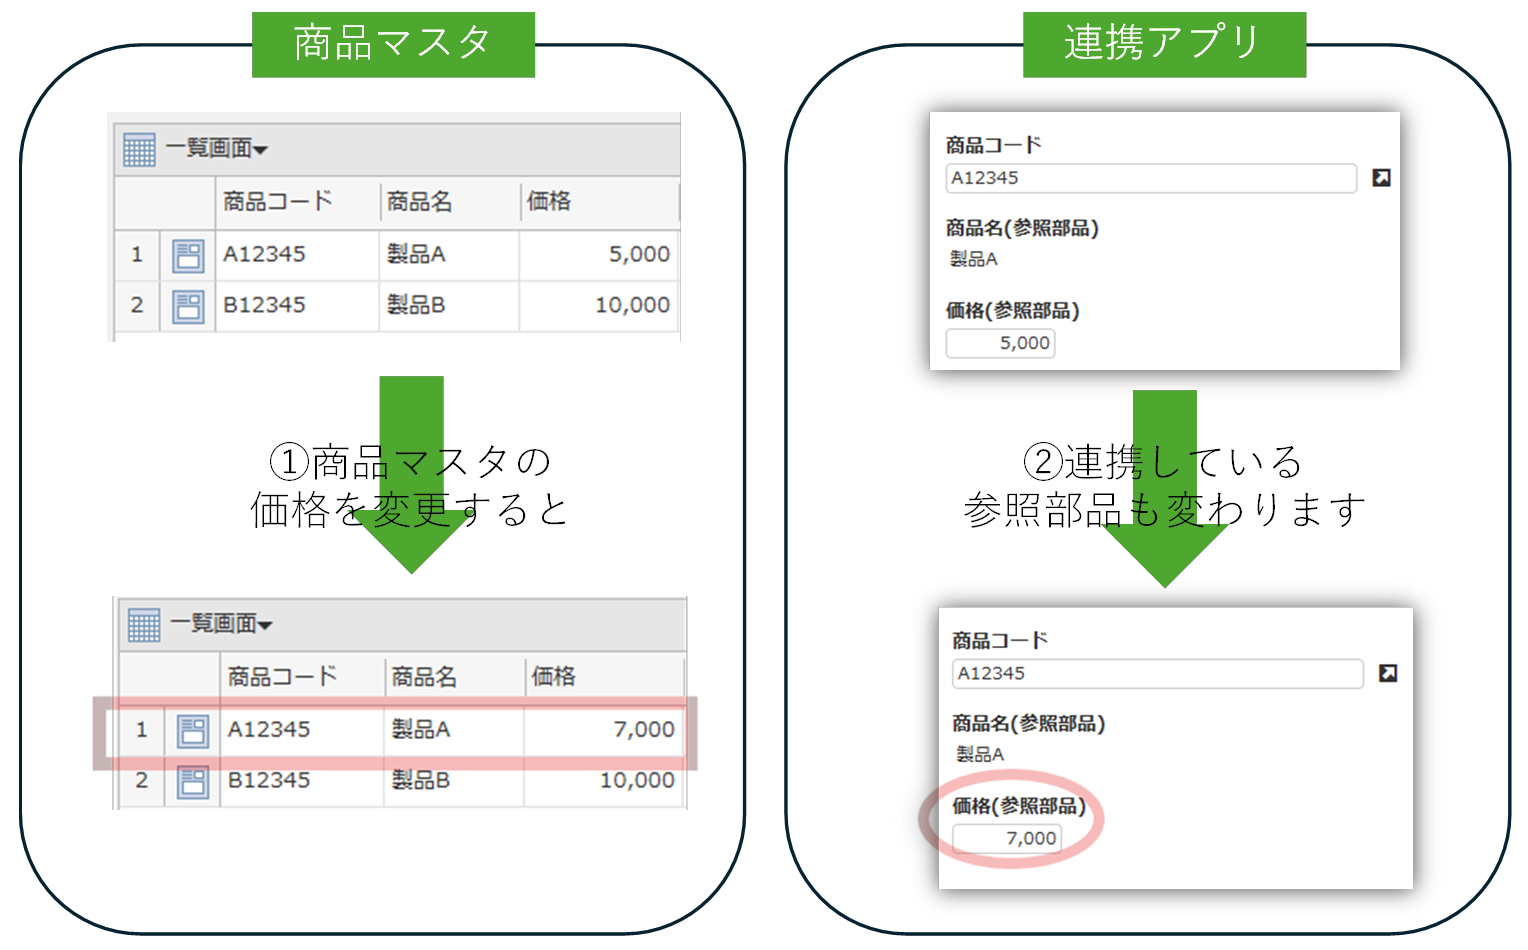
Task: Click 製品A under upper 商品名(参照部品) label
Action: (x=974, y=259)
